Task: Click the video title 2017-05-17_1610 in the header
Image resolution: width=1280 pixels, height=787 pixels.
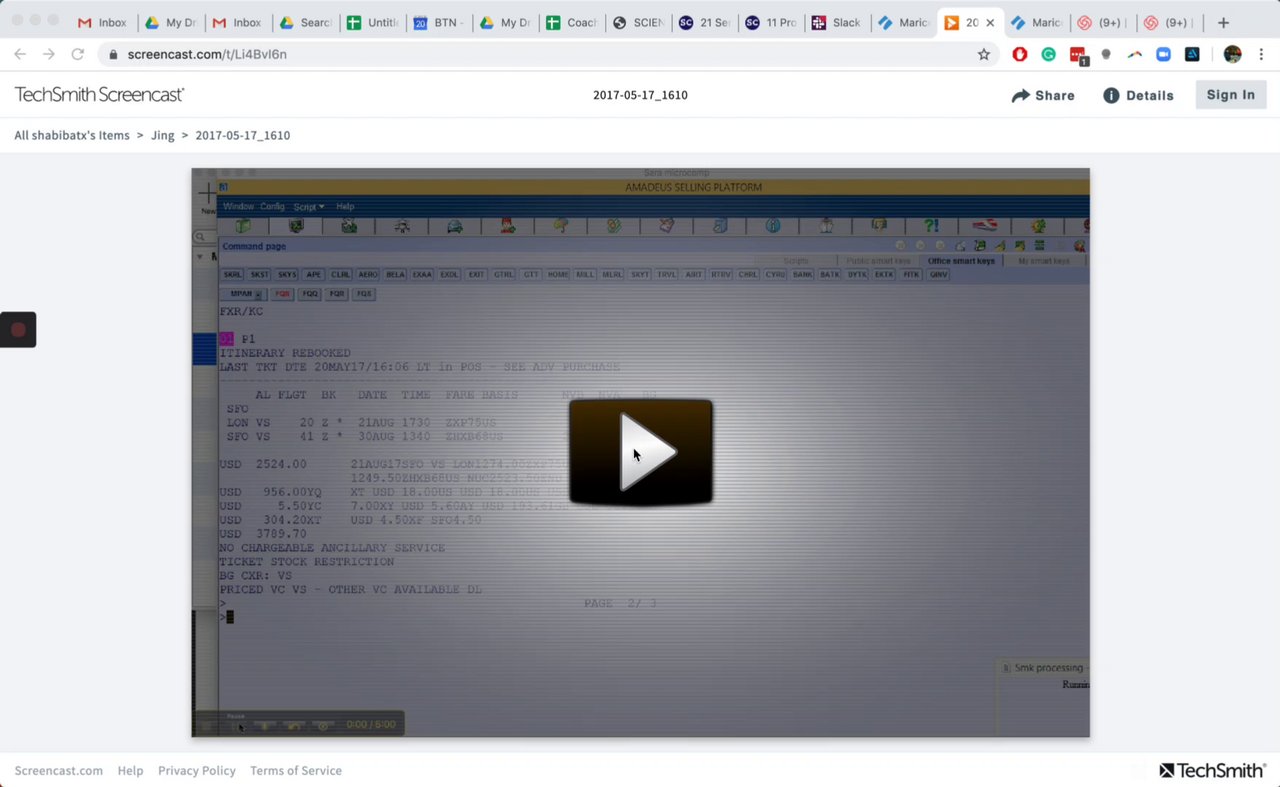Action: click(640, 95)
